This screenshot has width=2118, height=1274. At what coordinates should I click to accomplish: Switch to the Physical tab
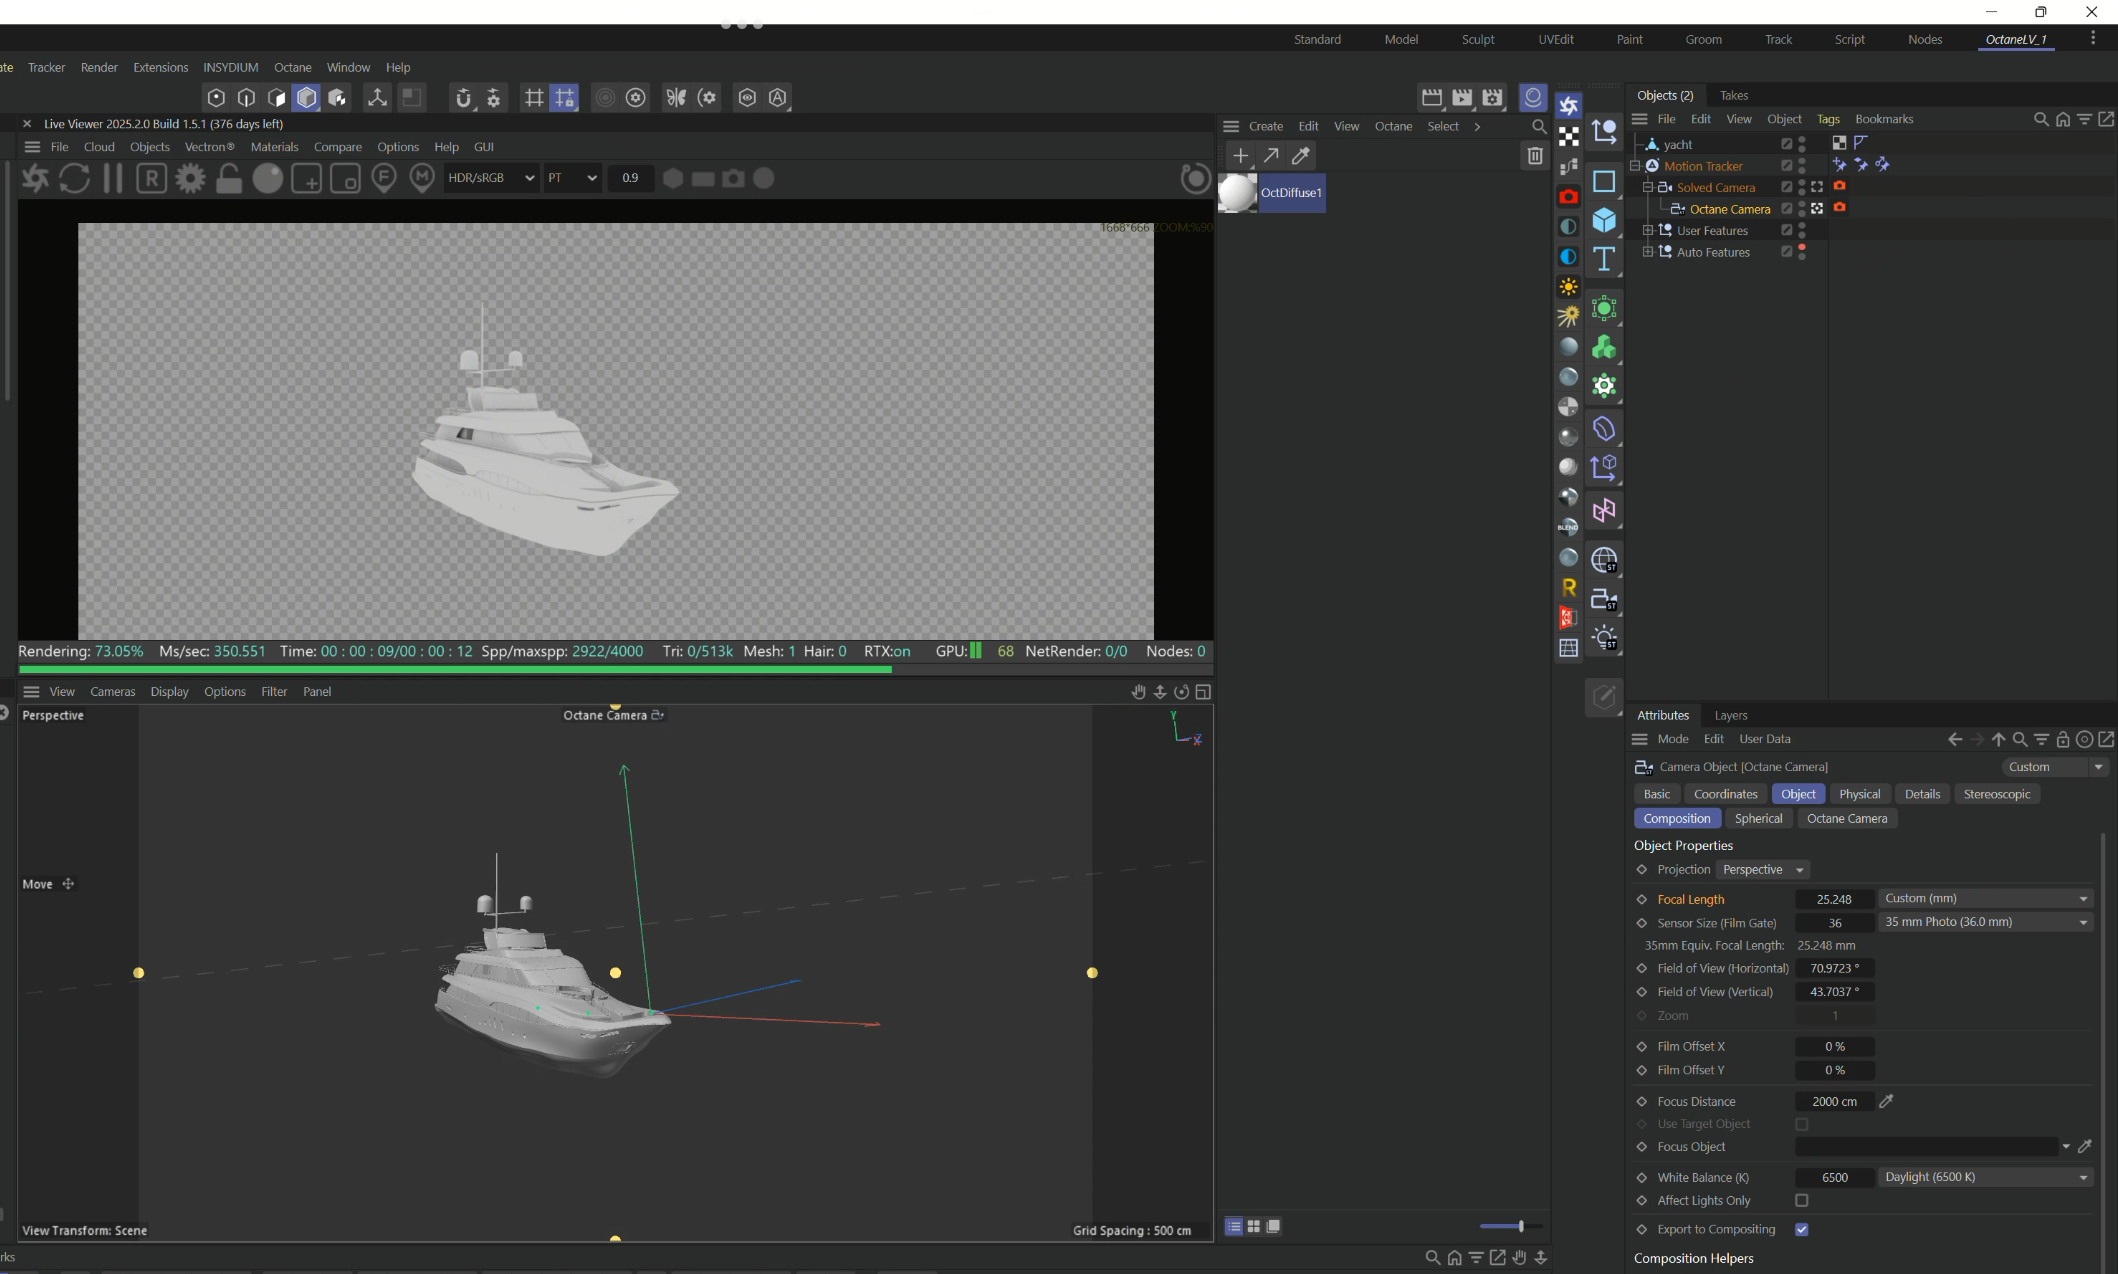point(1859,794)
